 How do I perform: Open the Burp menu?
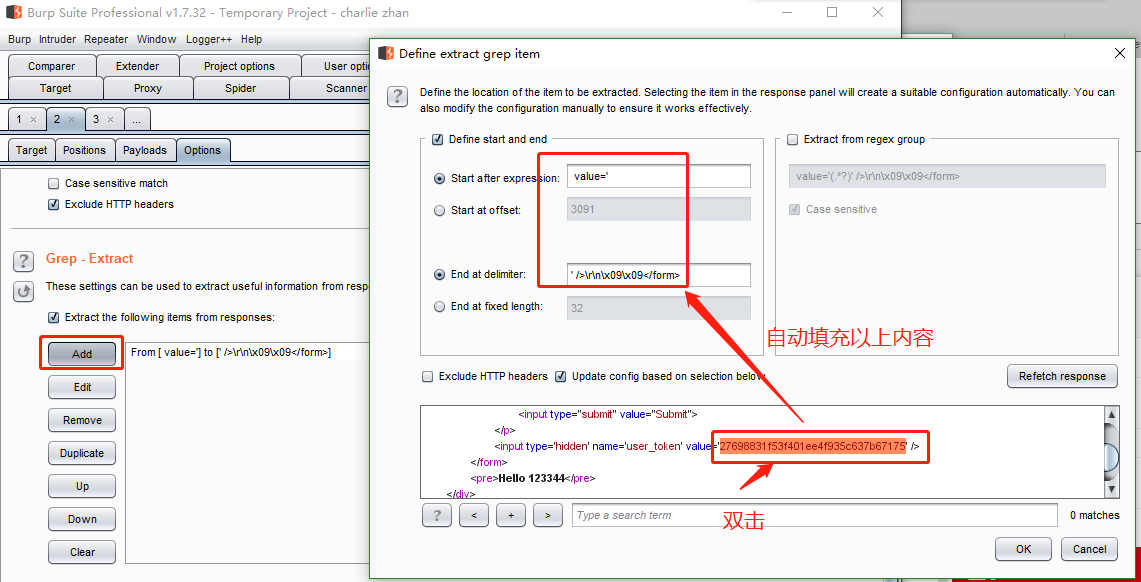[20, 39]
